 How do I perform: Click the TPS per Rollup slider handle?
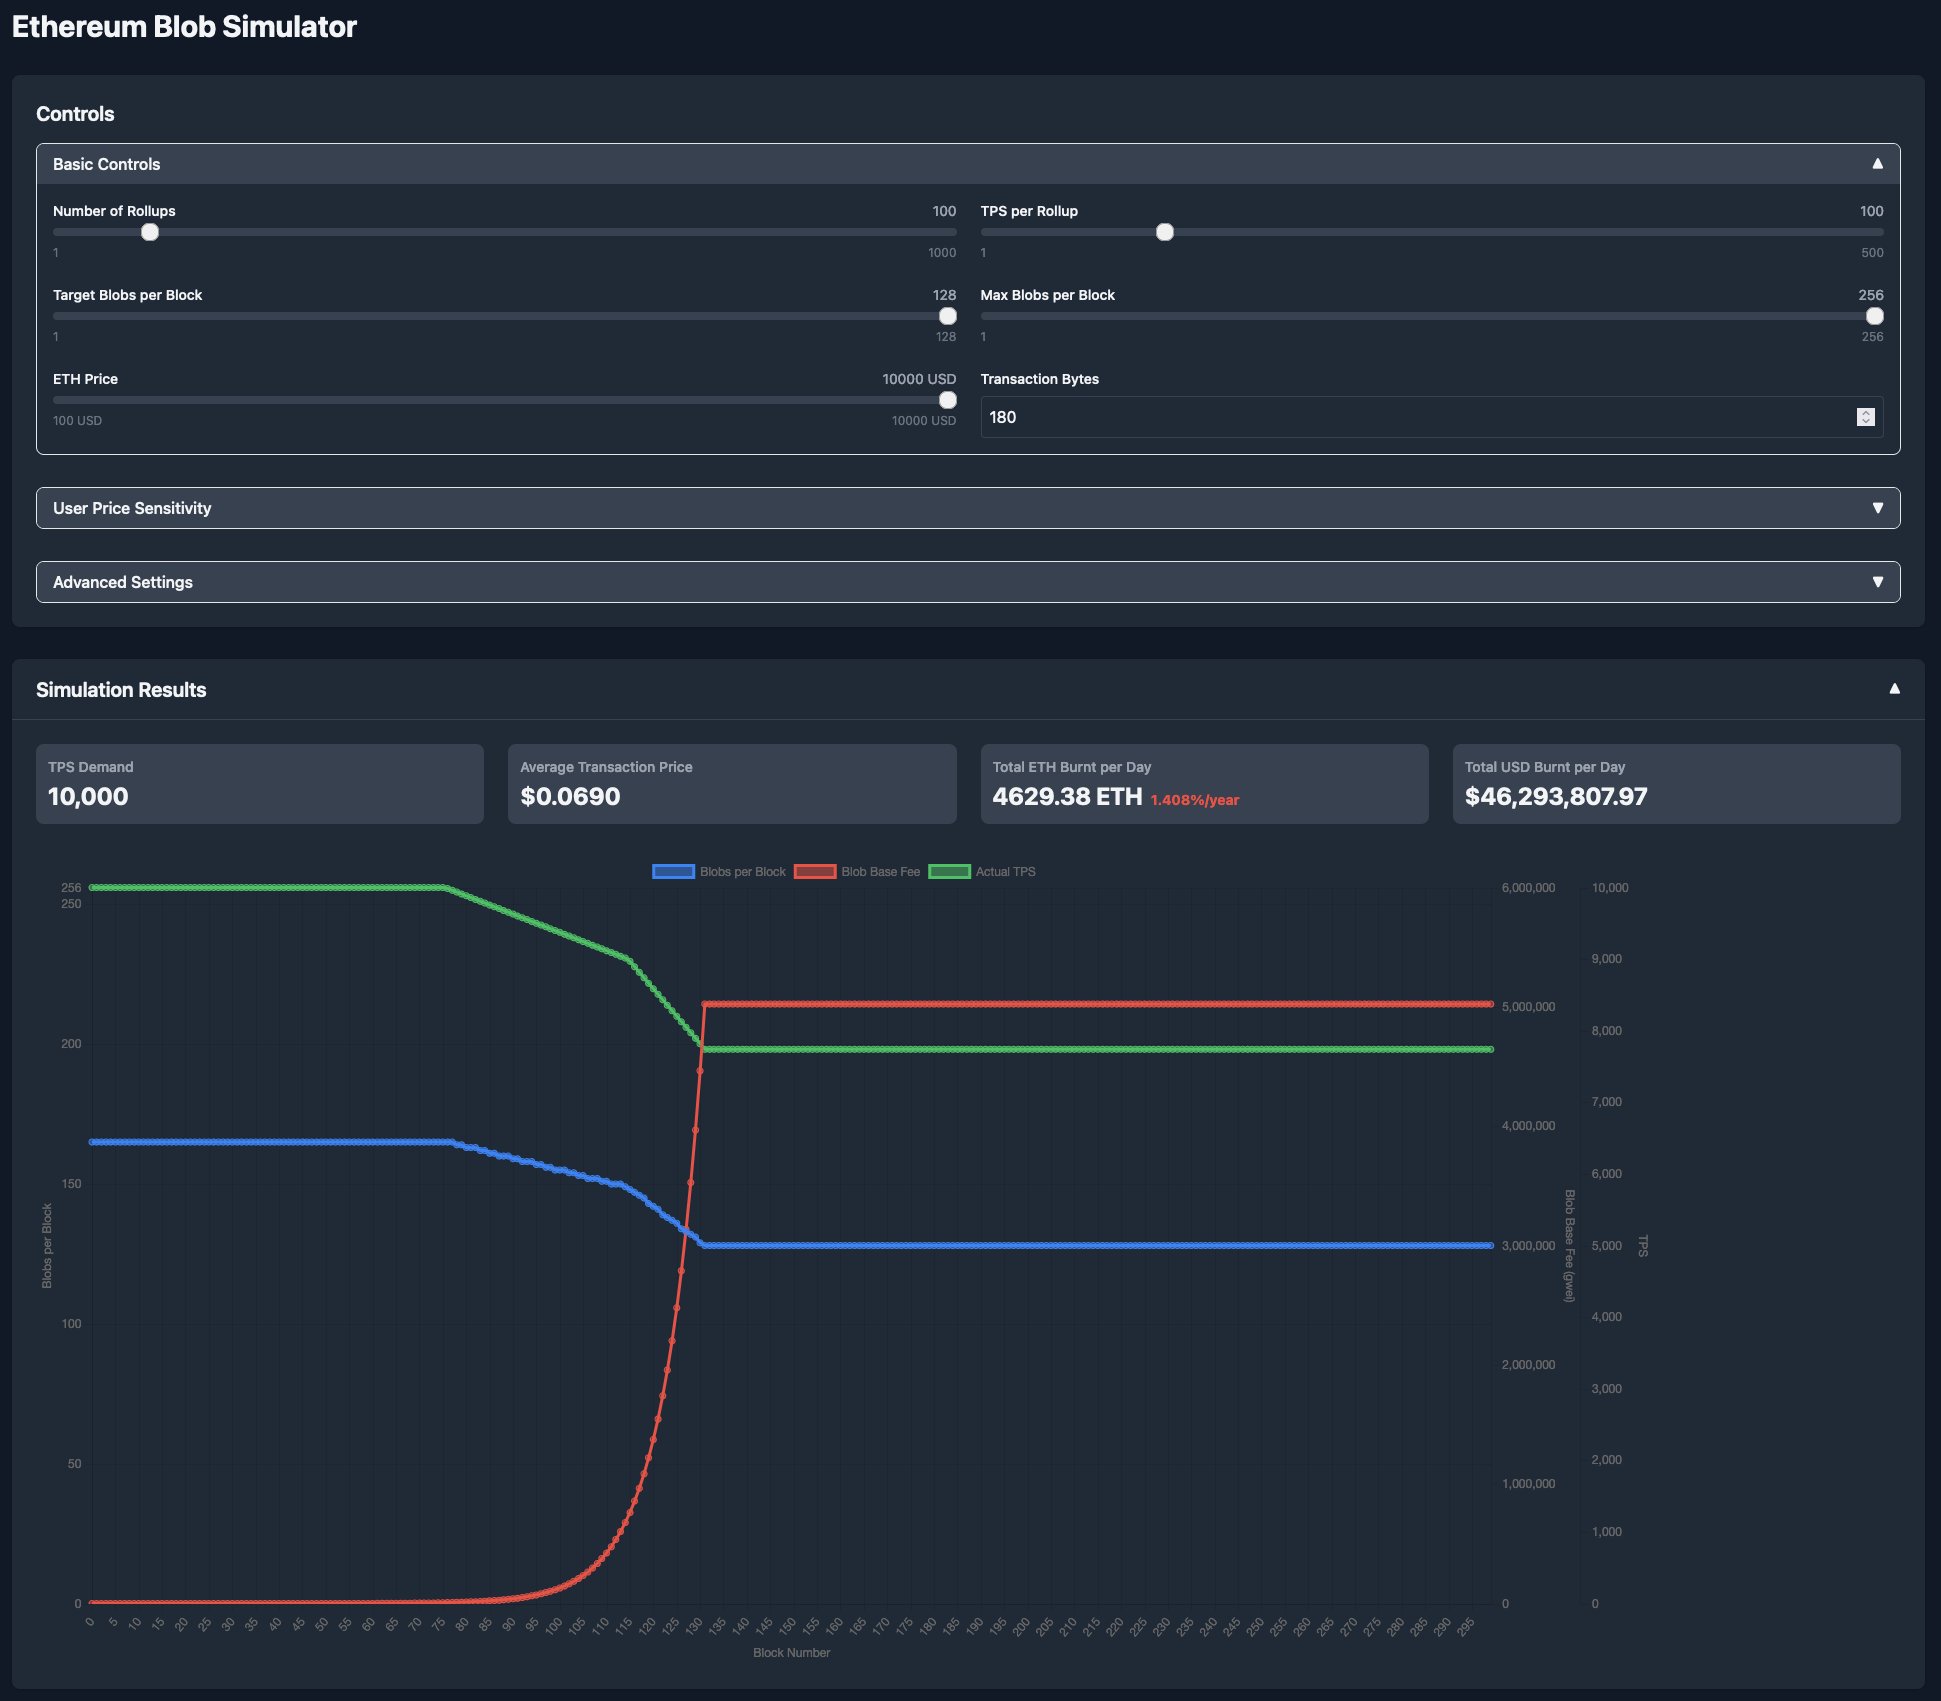[x=1165, y=232]
